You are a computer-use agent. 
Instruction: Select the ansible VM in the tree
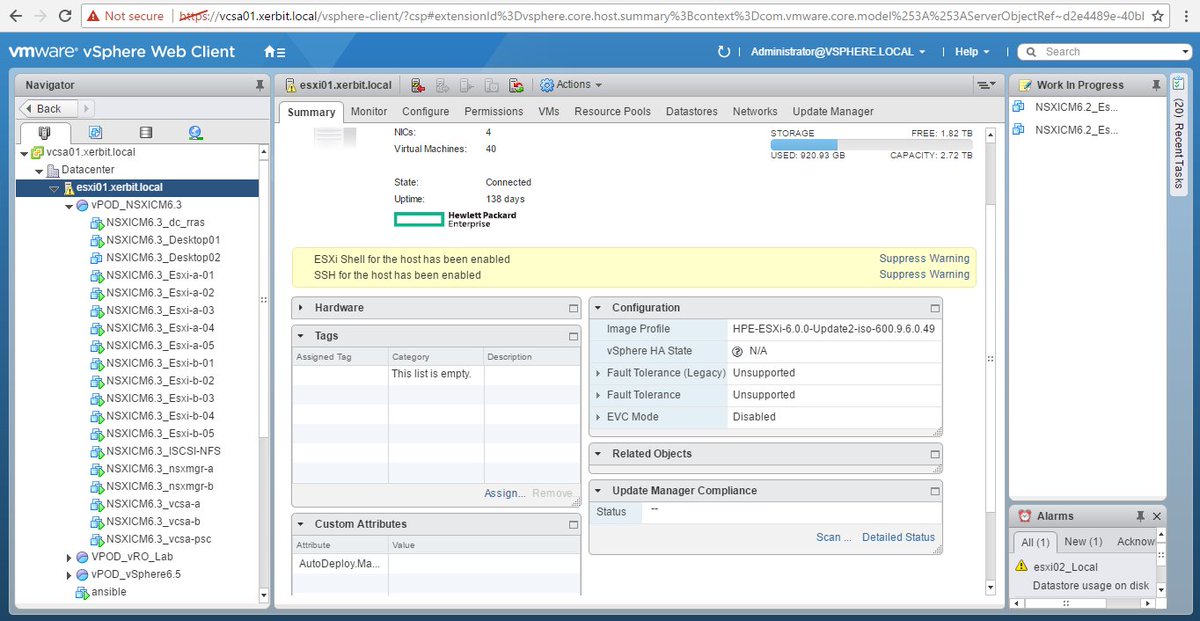[108, 592]
